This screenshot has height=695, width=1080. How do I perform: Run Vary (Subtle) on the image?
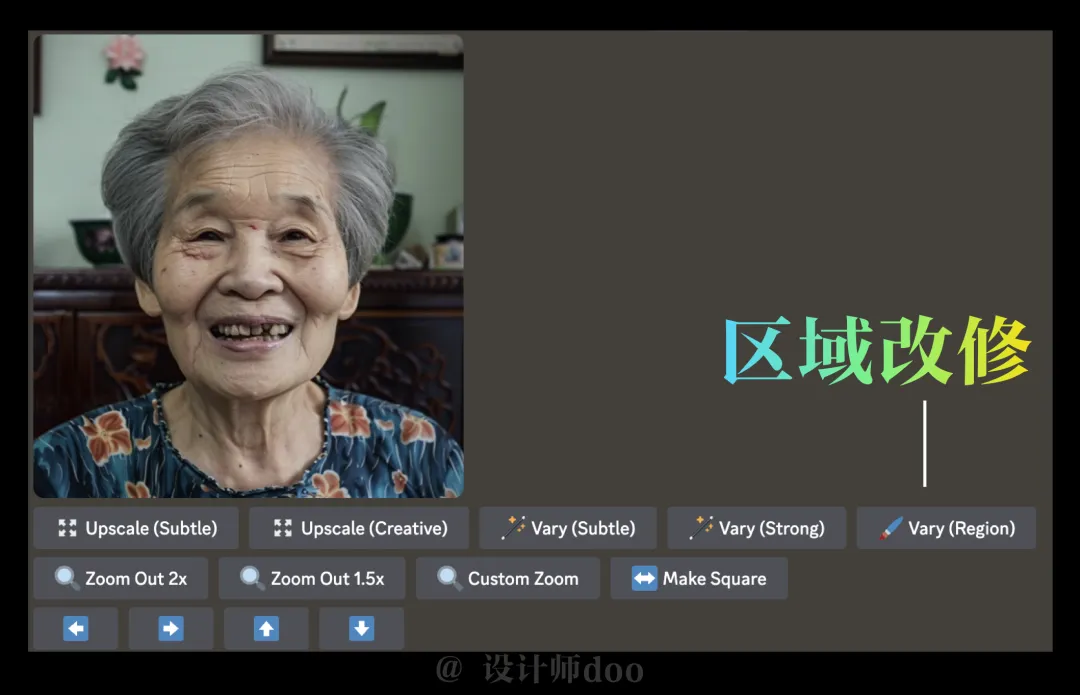[568, 528]
